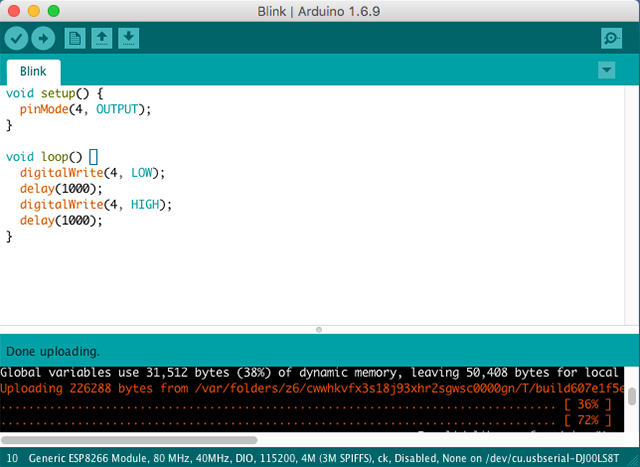Click the console horizontal scrollbar thumb
The image size is (640, 467).
129,440
